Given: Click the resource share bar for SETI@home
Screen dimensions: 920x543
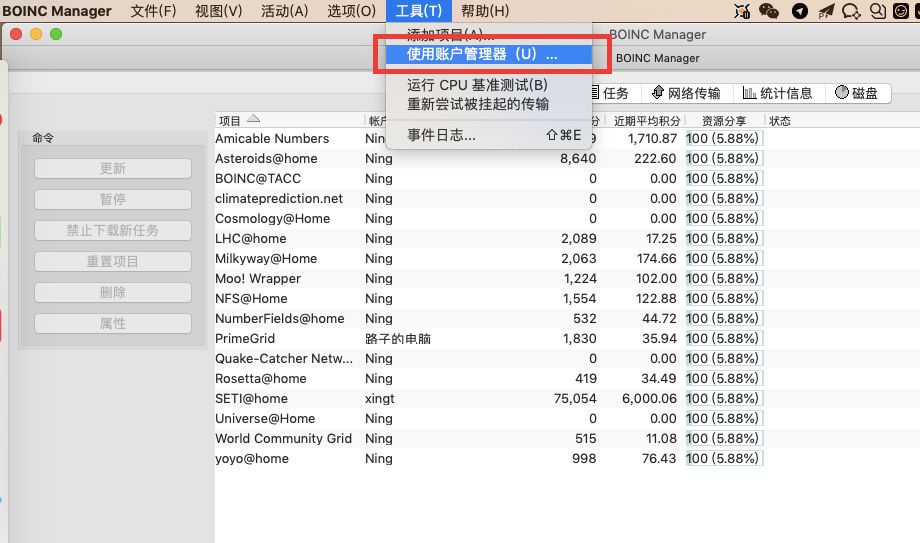Looking at the screenshot, I should pos(724,399).
